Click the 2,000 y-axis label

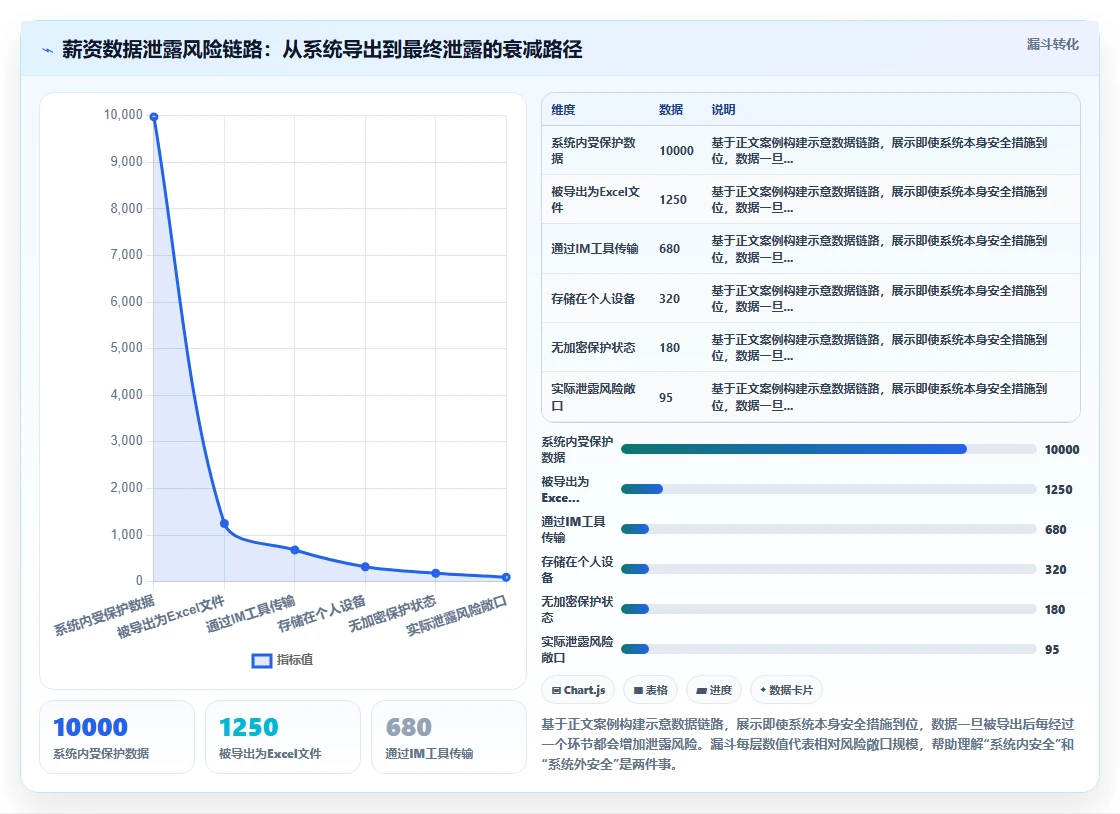(126, 488)
